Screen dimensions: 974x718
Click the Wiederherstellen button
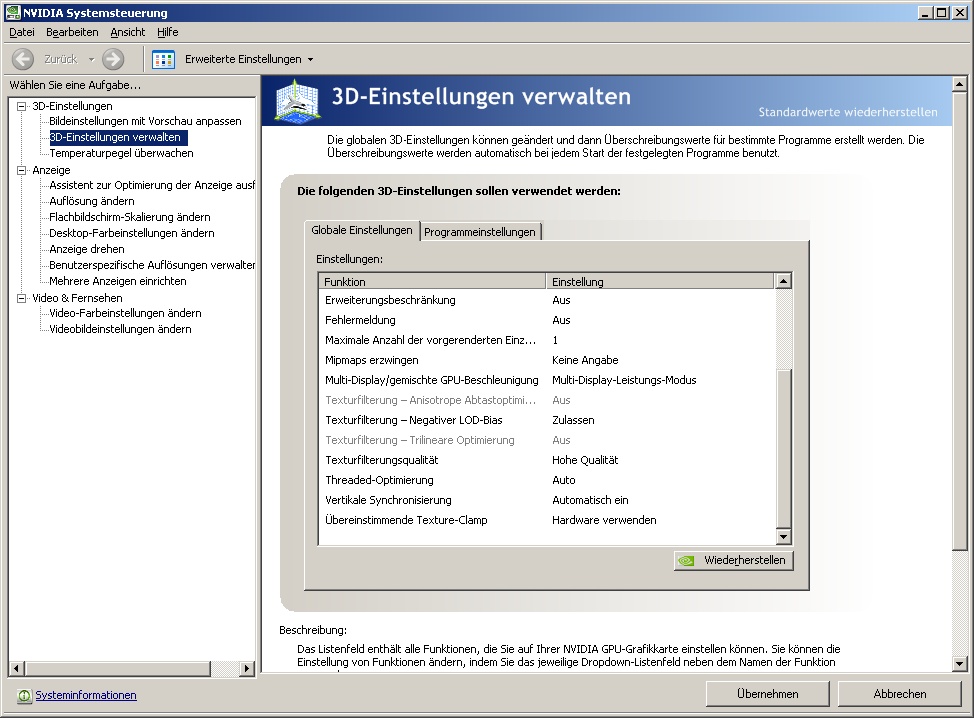point(734,560)
